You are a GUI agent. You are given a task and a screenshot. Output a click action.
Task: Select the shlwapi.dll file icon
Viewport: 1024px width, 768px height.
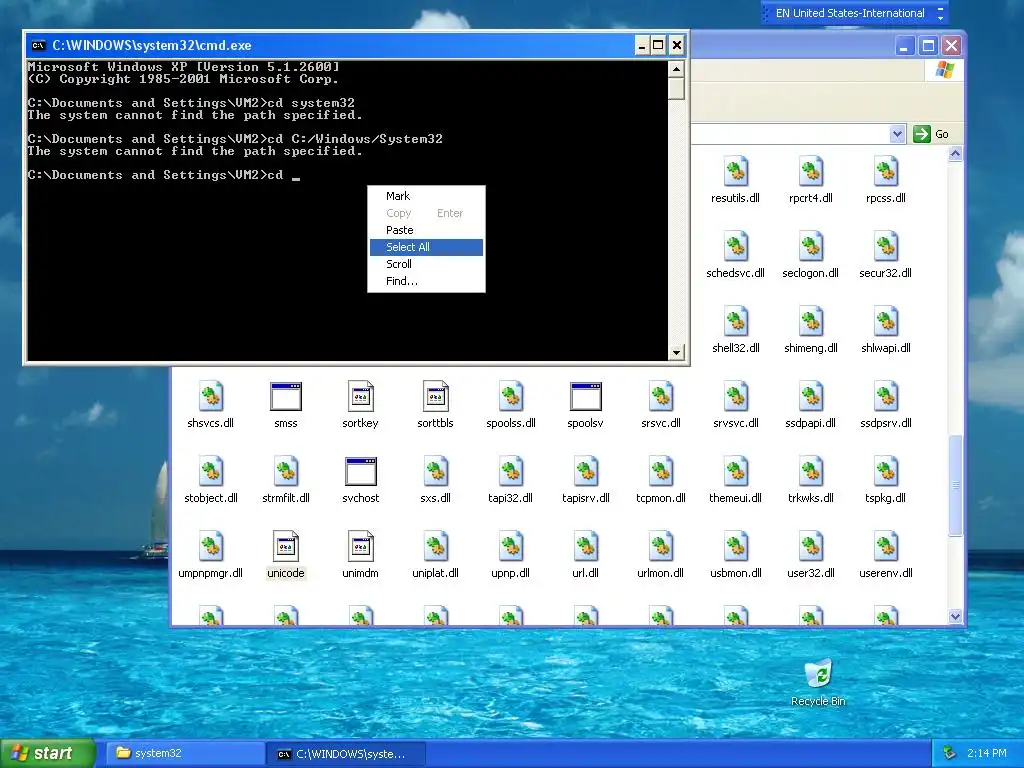886,322
